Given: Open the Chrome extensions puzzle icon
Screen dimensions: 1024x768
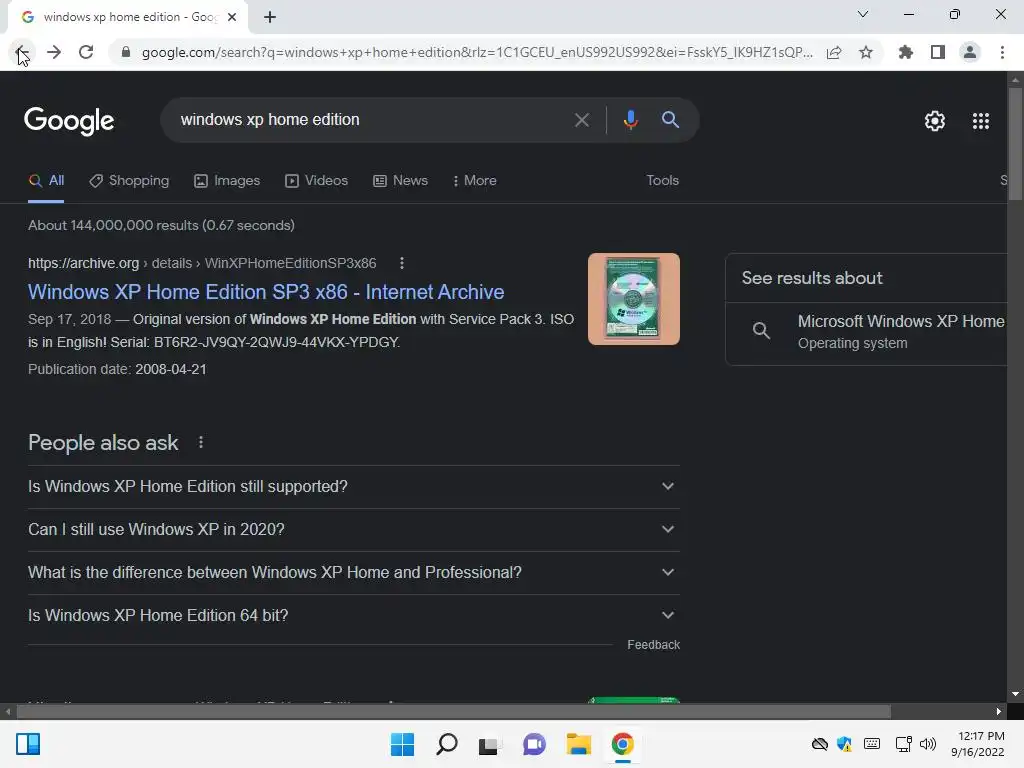Looking at the screenshot, I should [905, 52].
